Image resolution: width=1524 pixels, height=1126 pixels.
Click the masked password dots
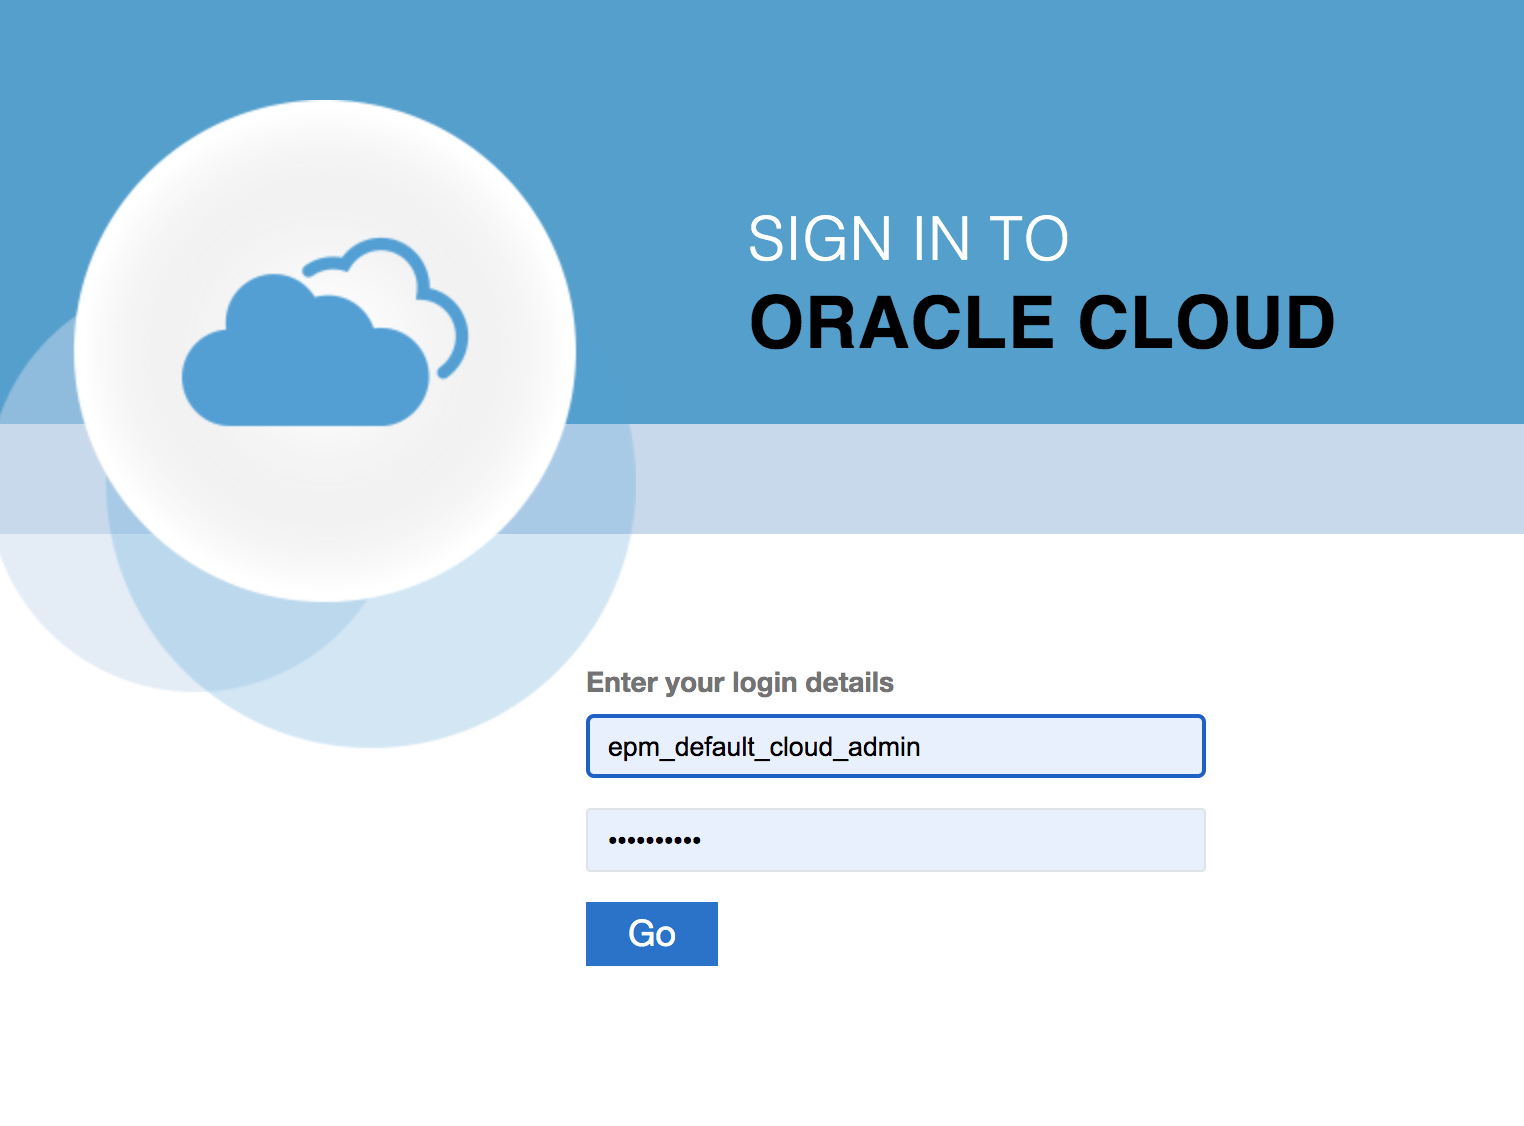coord(655,840)
